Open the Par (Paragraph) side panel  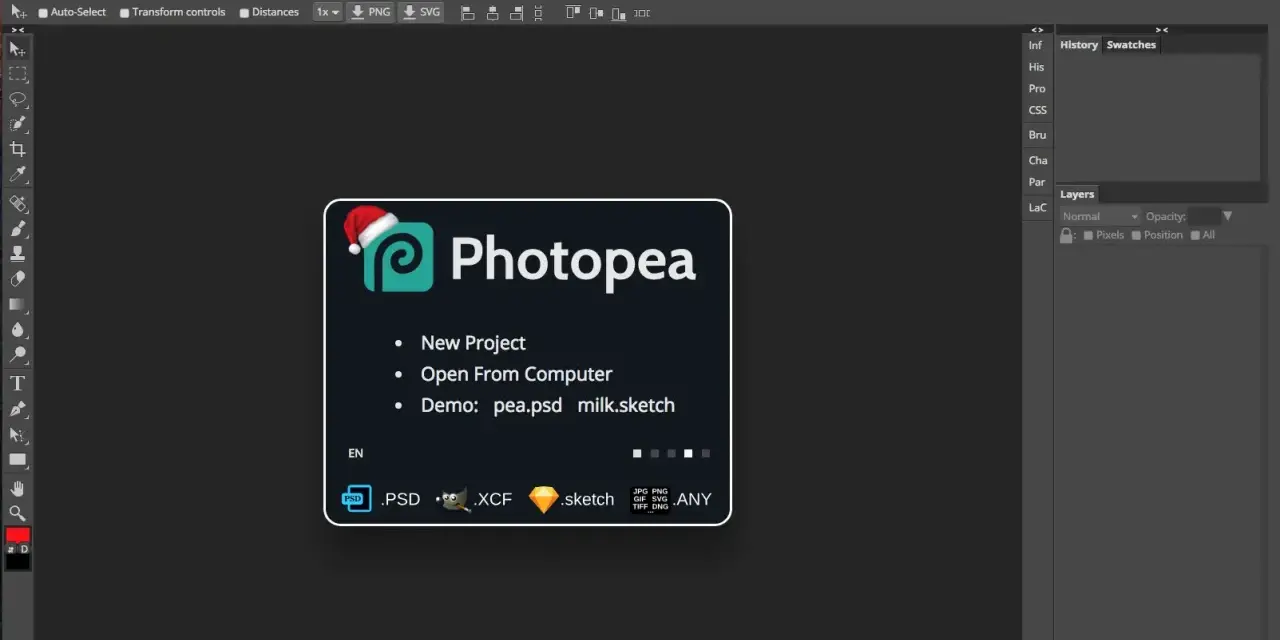(1037, 182)
